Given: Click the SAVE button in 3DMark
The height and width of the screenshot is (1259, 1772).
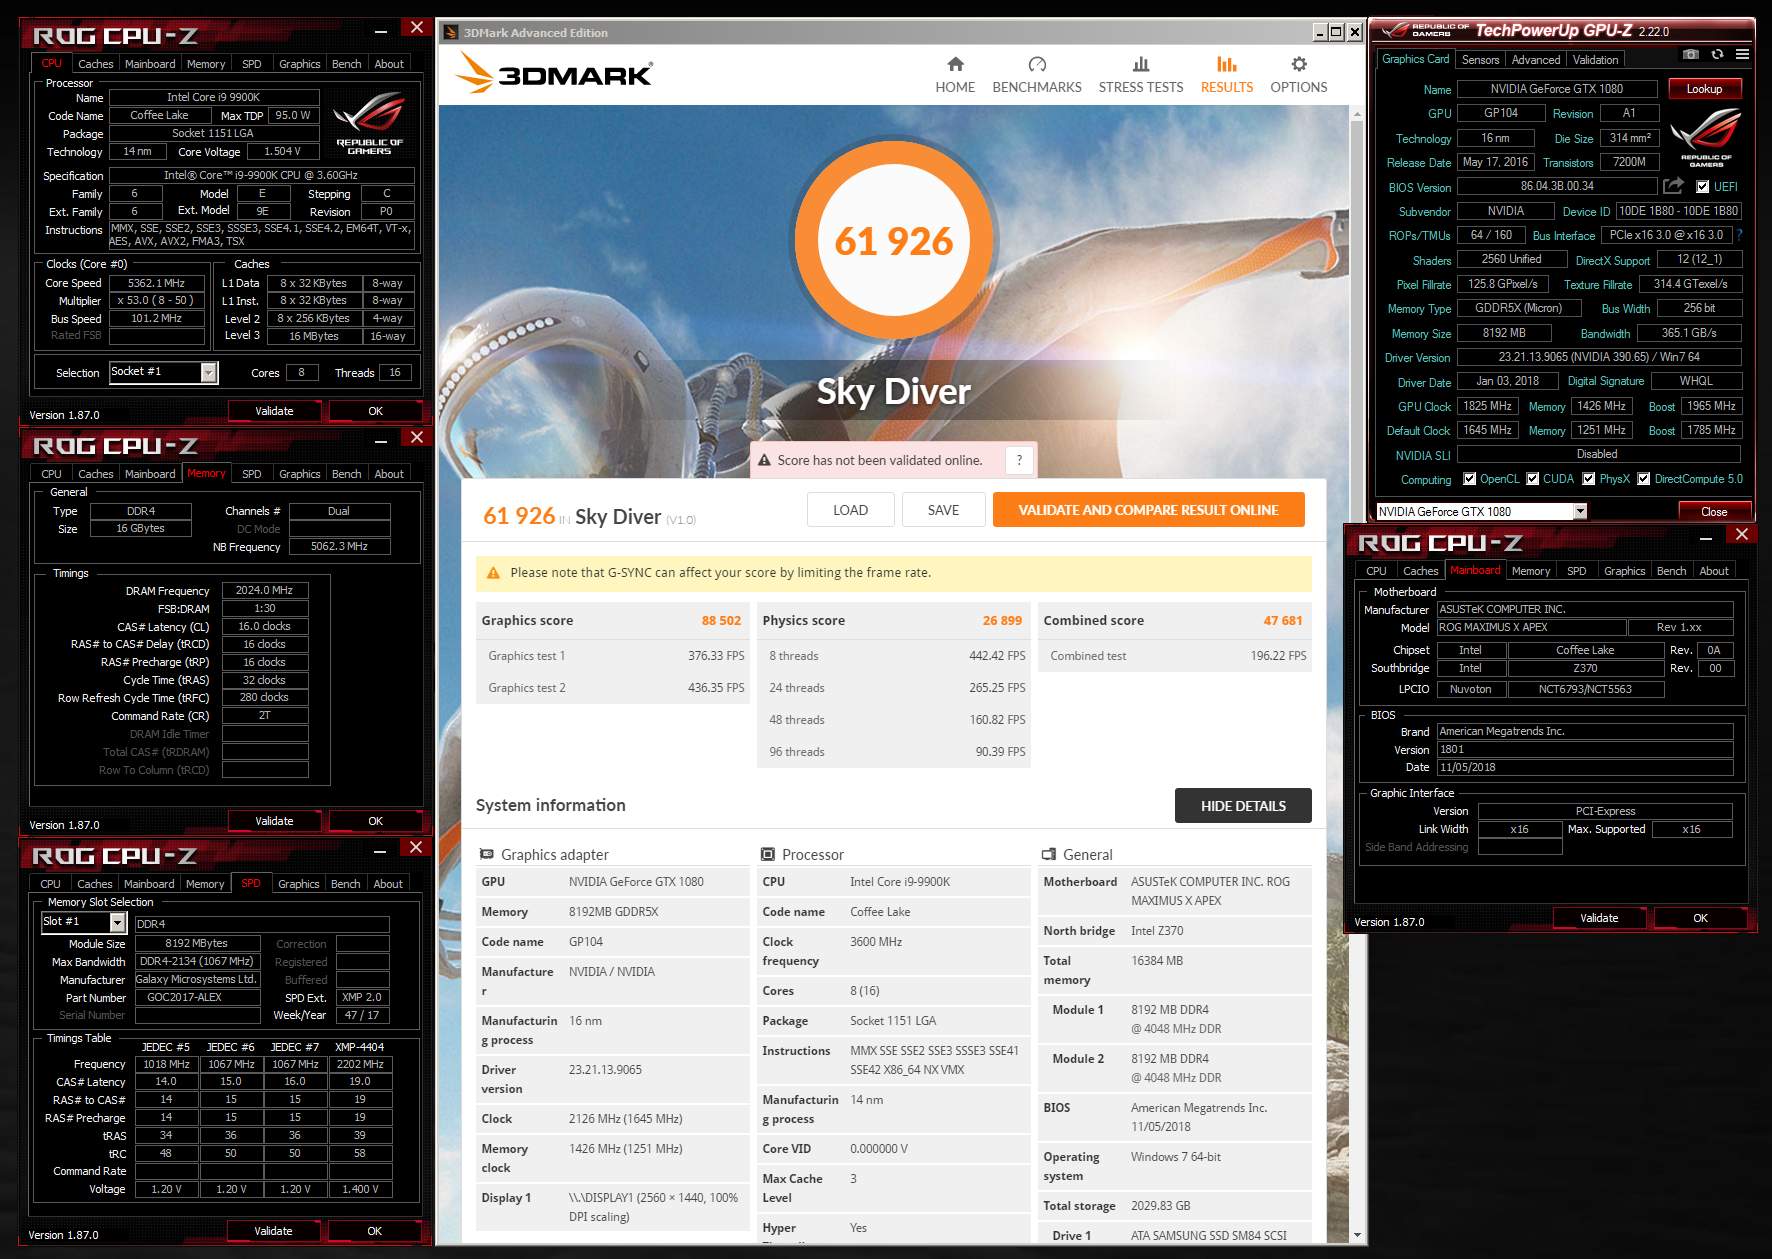Looking at the screenshot, I should (943, 510).
